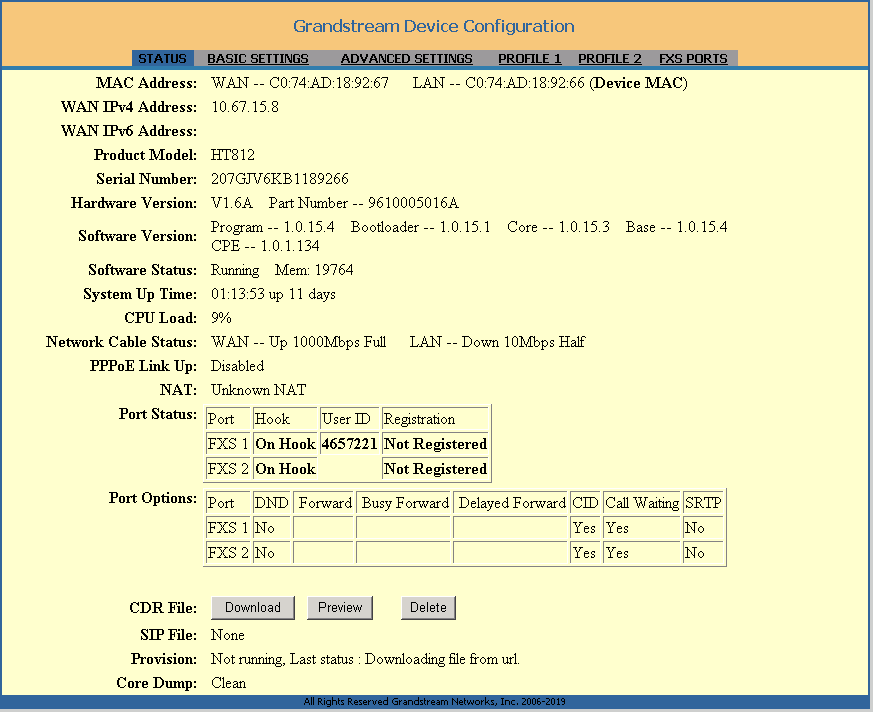Click DND column header in Port Options
The height and width of the screenshot is (712, 873).
pos(272,503)
